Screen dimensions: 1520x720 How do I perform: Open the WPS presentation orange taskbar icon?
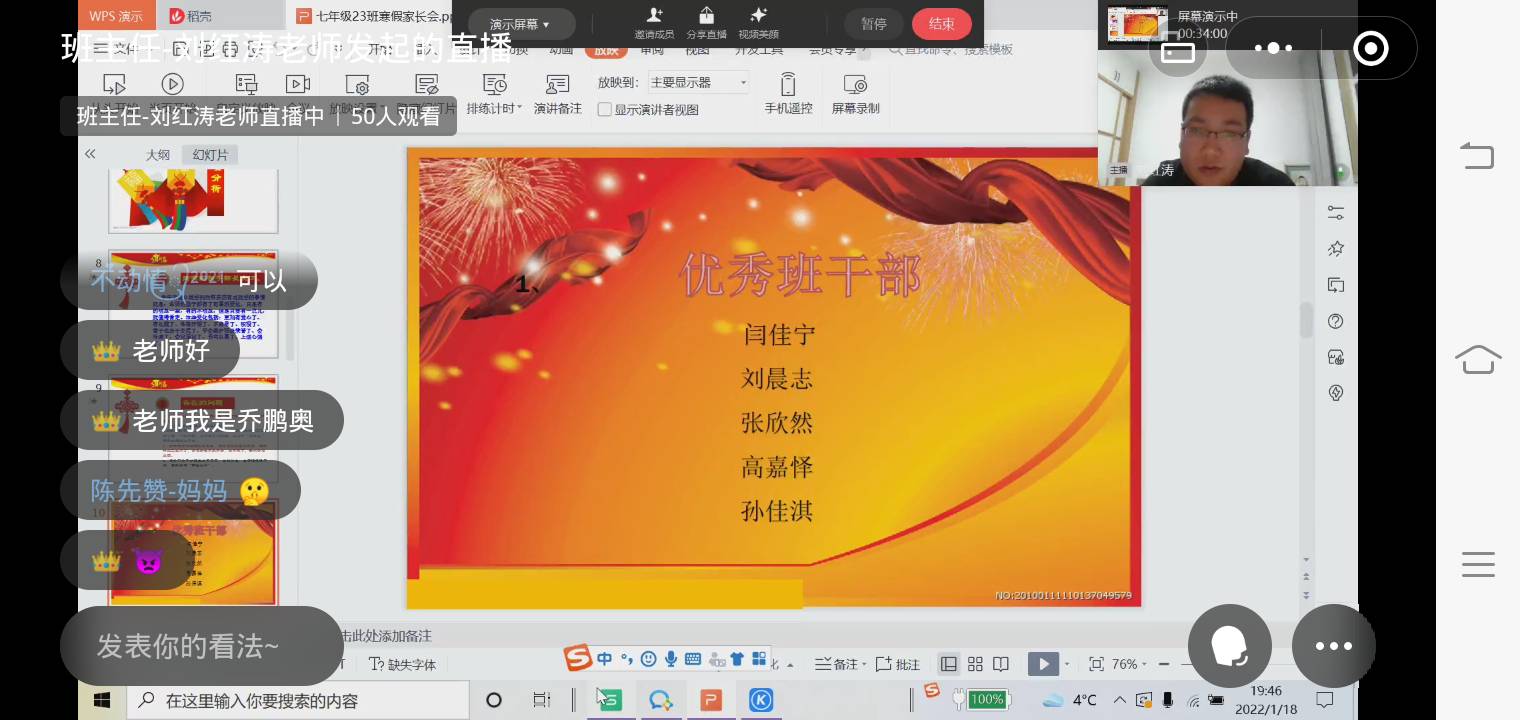tap(711, 700)
